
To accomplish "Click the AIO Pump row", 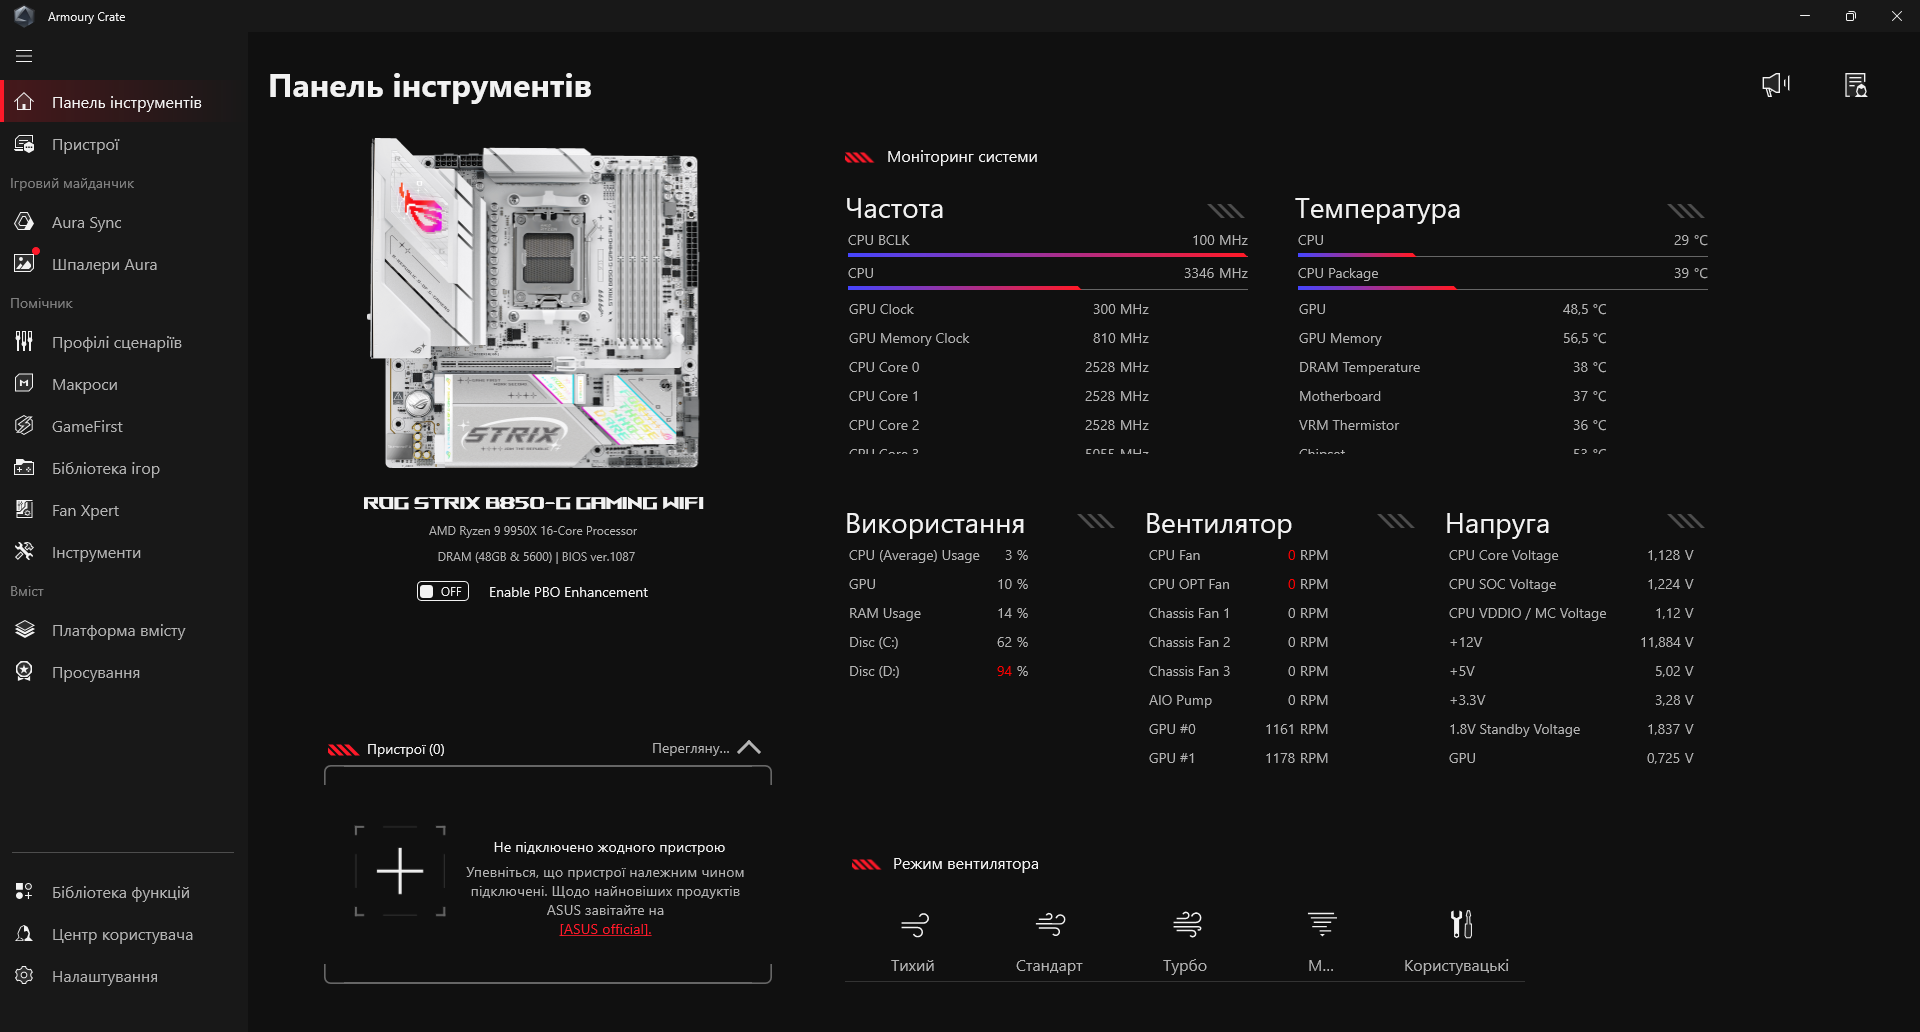I will (1238, 700).
